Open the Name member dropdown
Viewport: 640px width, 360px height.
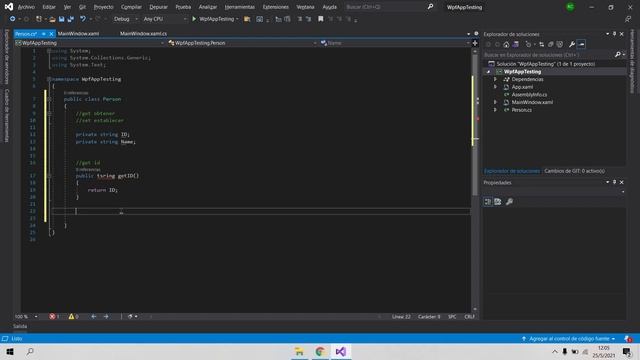[395, 43]
